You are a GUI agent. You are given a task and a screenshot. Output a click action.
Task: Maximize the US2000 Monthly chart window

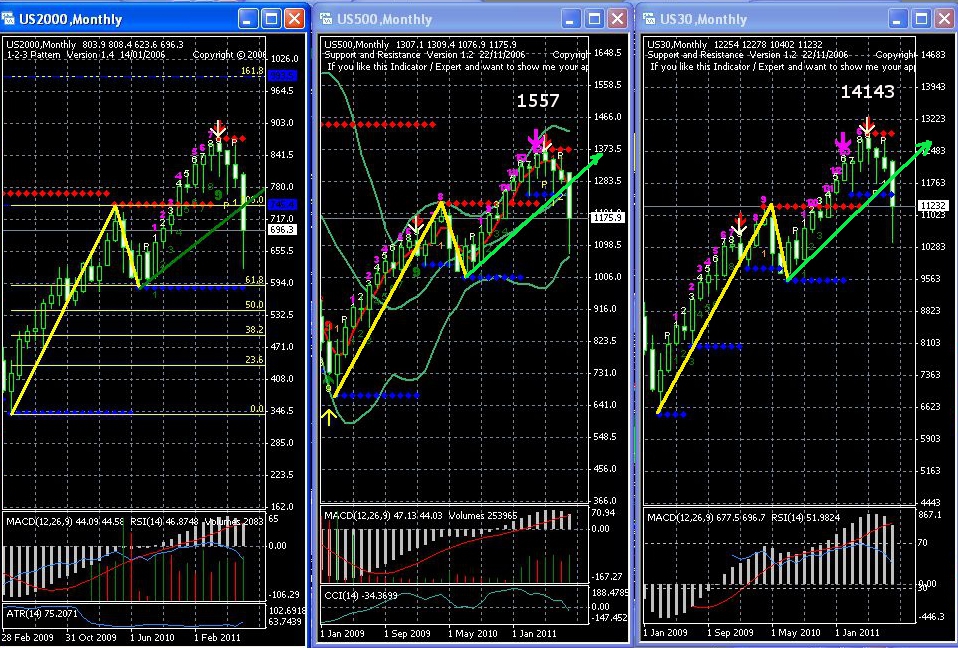point(271,19)
